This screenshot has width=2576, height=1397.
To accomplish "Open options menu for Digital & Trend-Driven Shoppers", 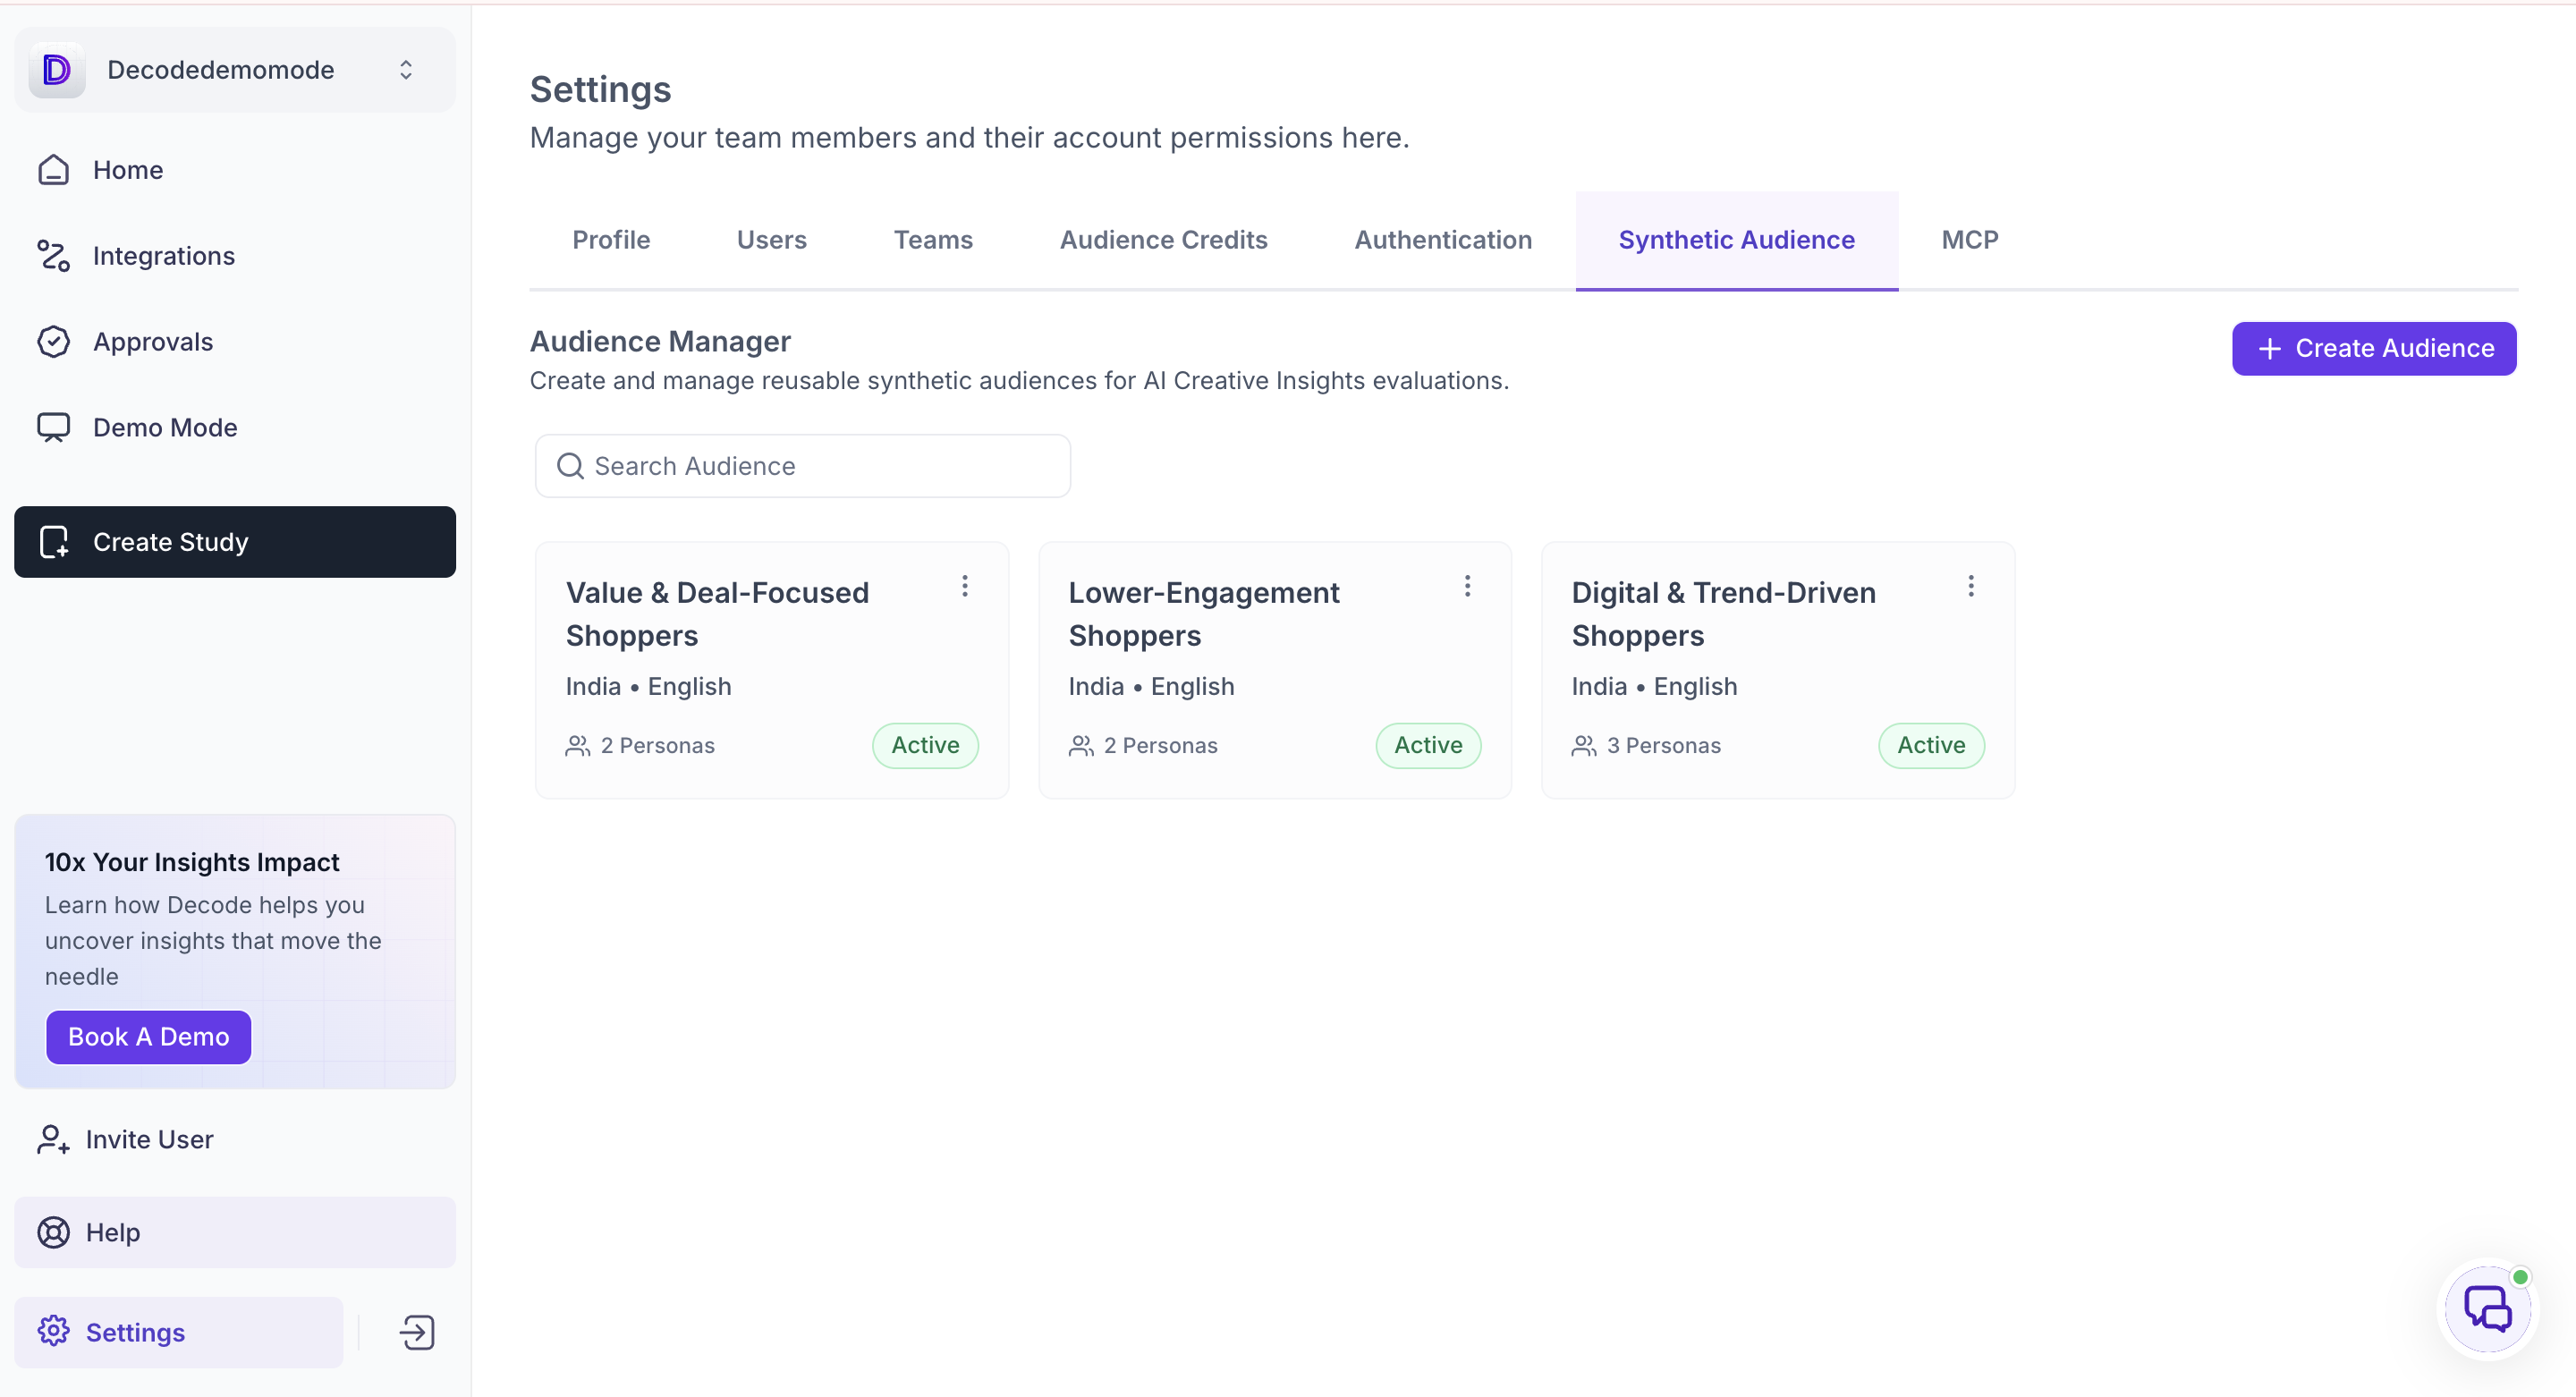I will coord(1970,586).
